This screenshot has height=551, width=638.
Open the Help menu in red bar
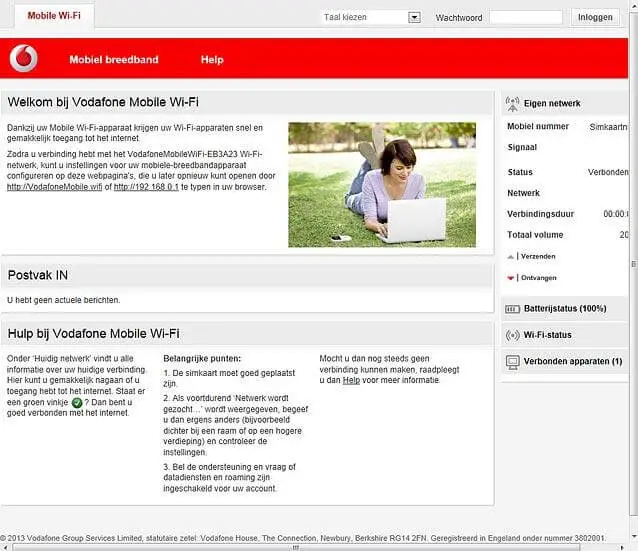tap(212, 60)
